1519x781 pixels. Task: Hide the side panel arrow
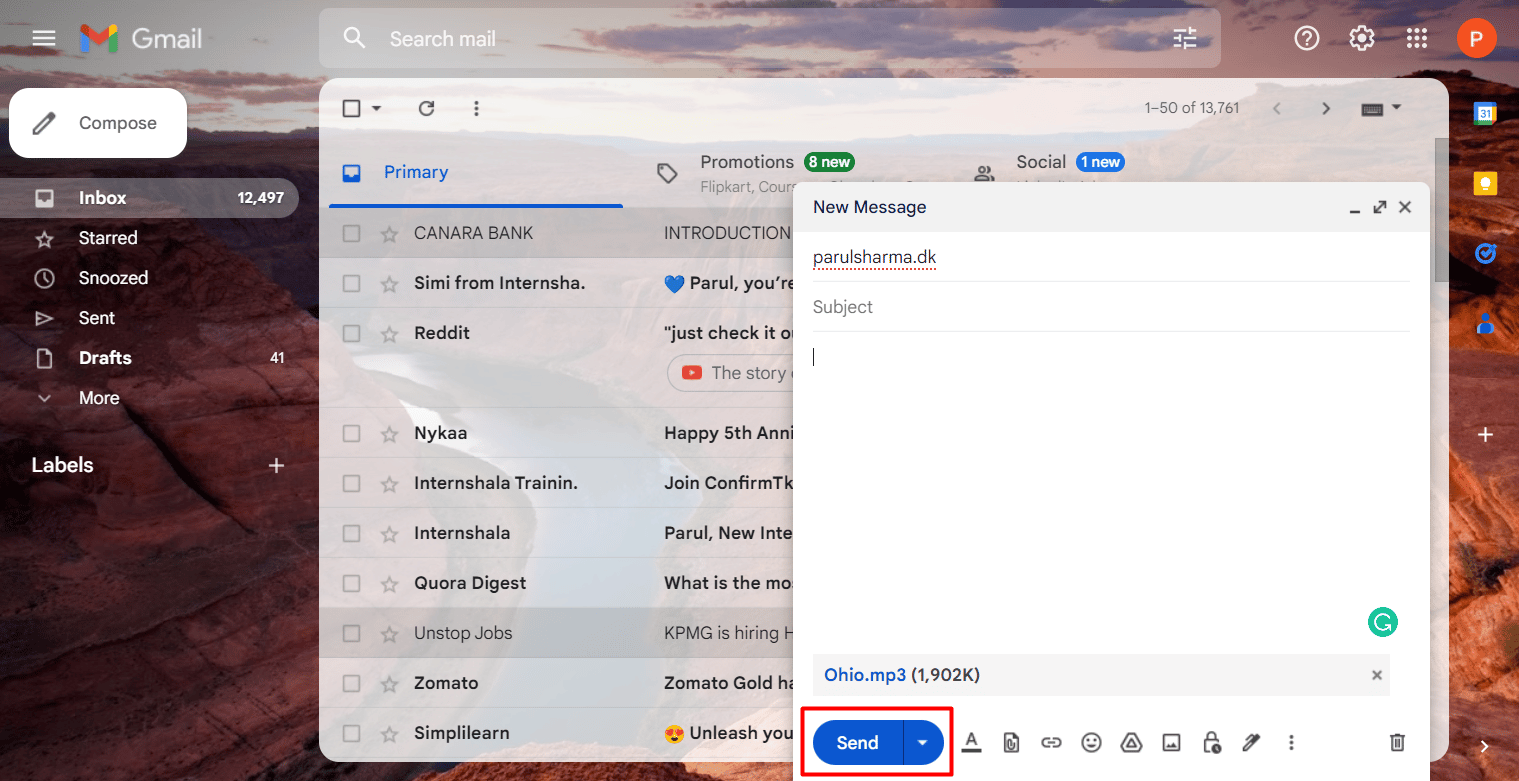[x=1485, y=747]
